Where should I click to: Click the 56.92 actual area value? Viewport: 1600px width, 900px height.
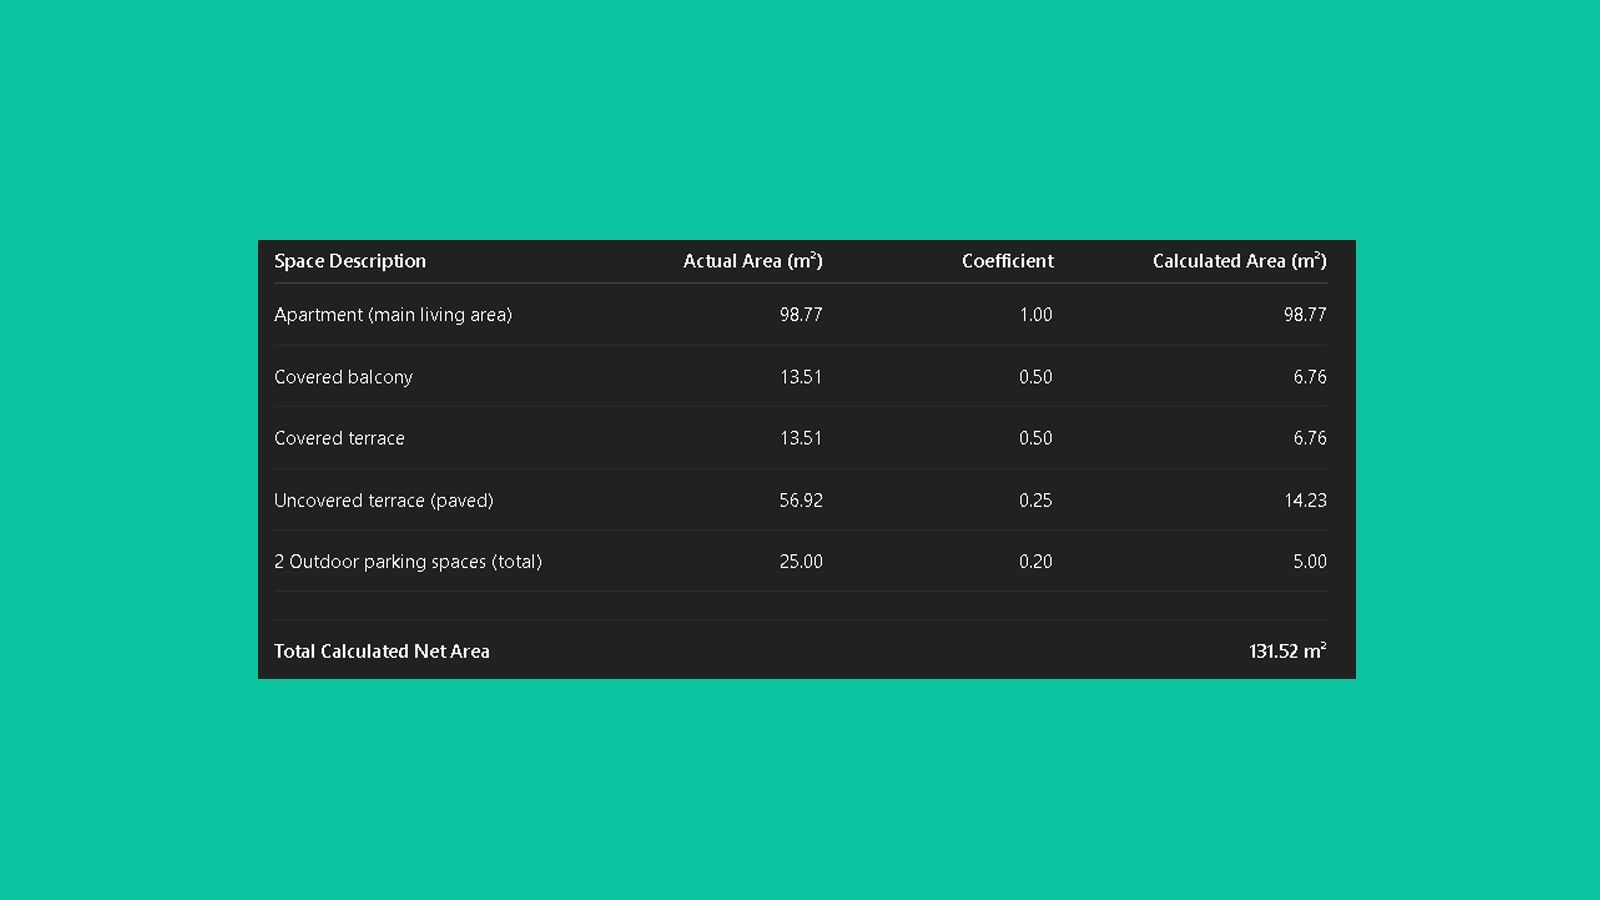pyautogui.click(x=801, y=500)
